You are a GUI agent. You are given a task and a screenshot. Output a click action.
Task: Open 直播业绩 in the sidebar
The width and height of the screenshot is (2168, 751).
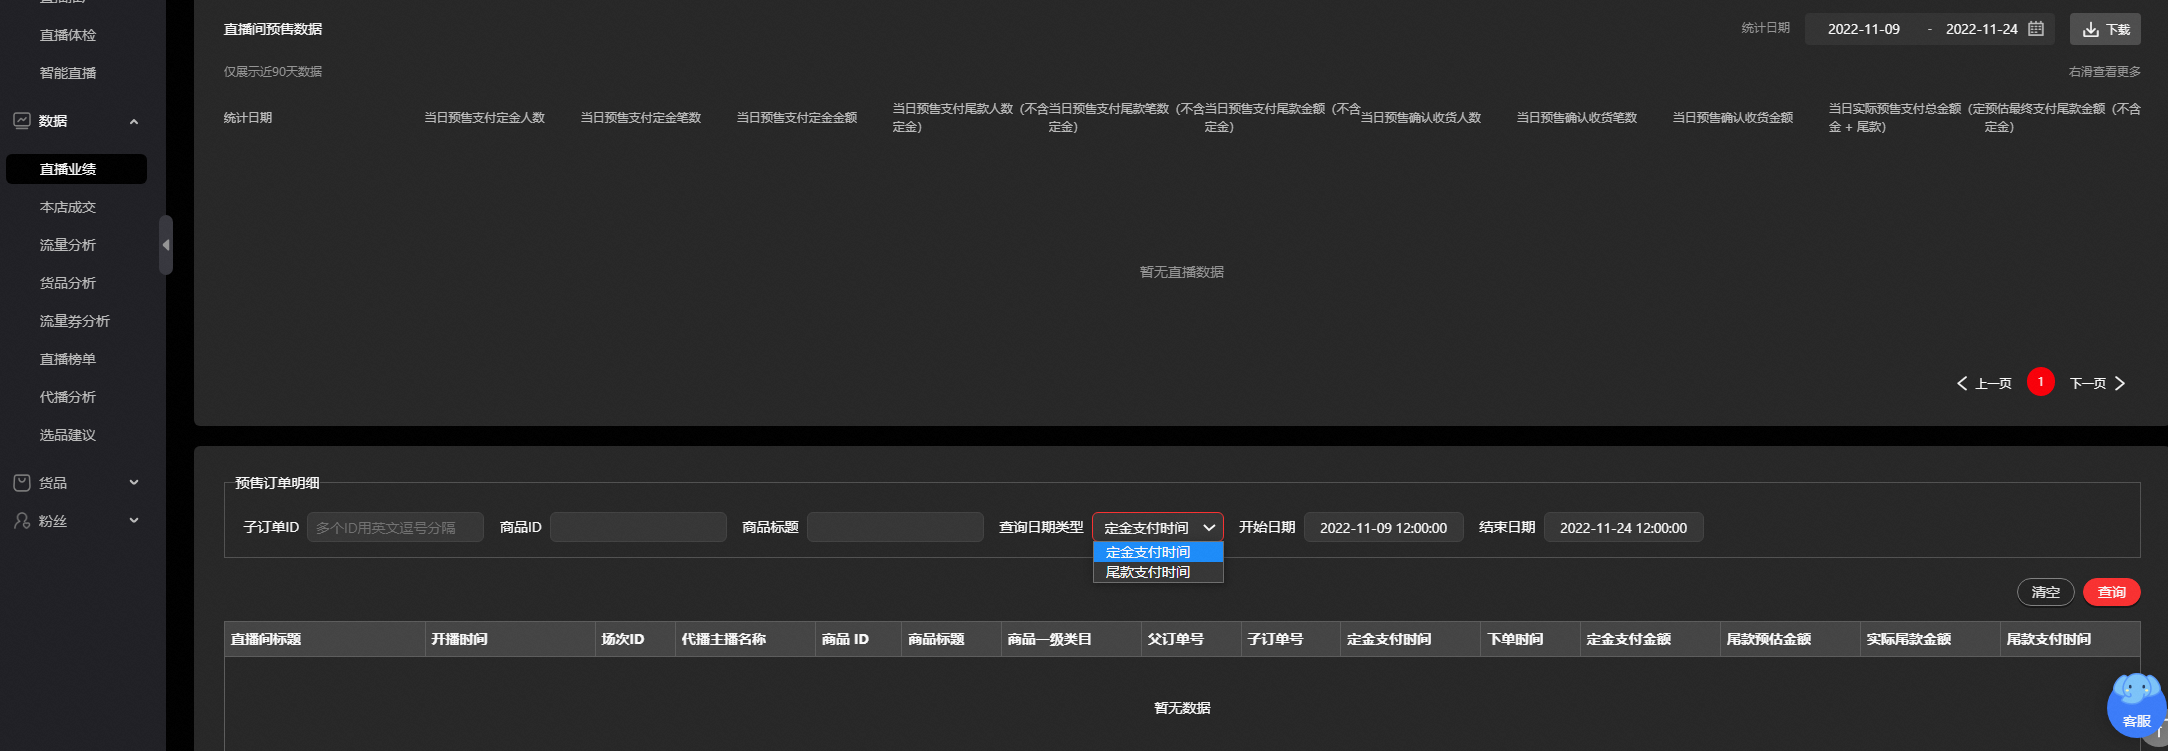pyautogui.click(x=76, y=169)
